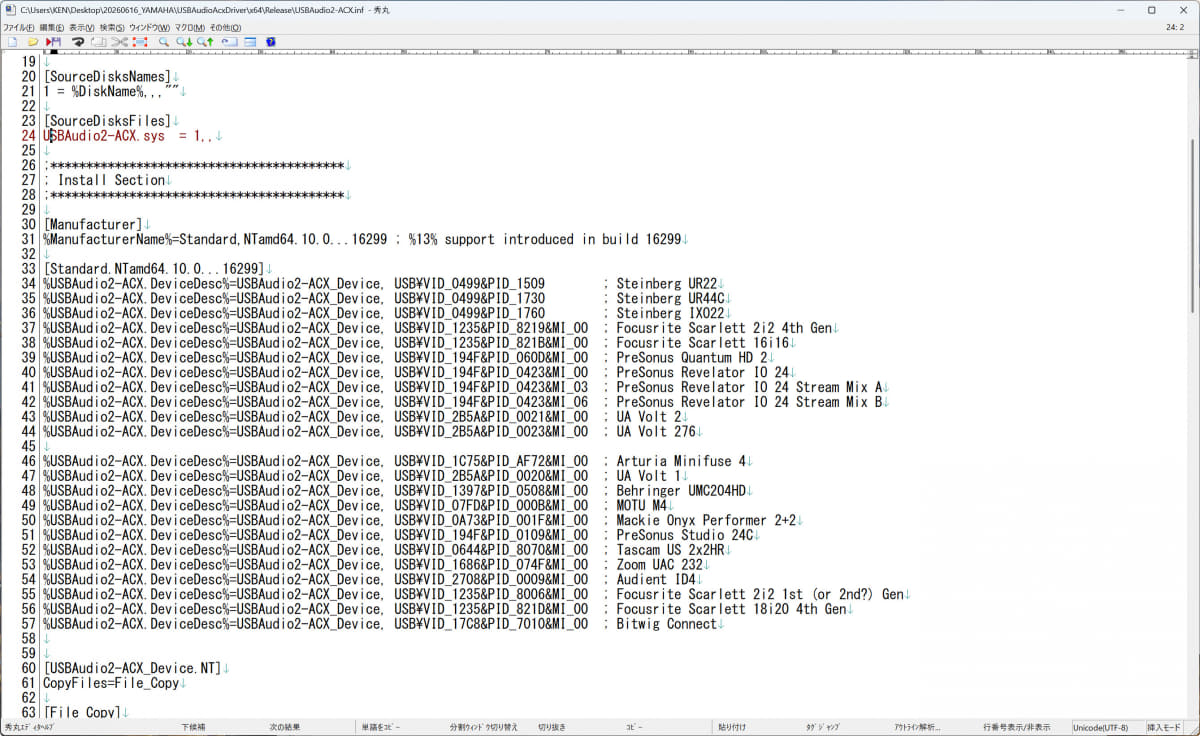1200x736 pixels.
Task: Open search with the magnifying glass icon
Action: (x=164, y=42)
